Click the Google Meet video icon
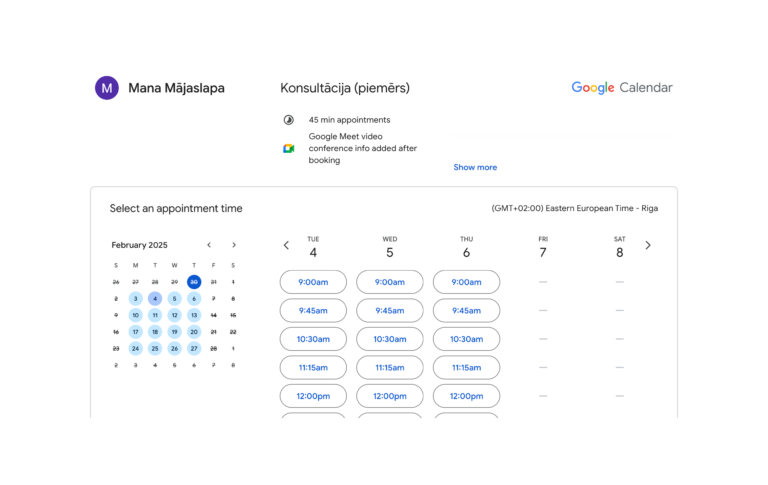Image resolution: width=768 pixels, height=485 pixels. (288, 148)
